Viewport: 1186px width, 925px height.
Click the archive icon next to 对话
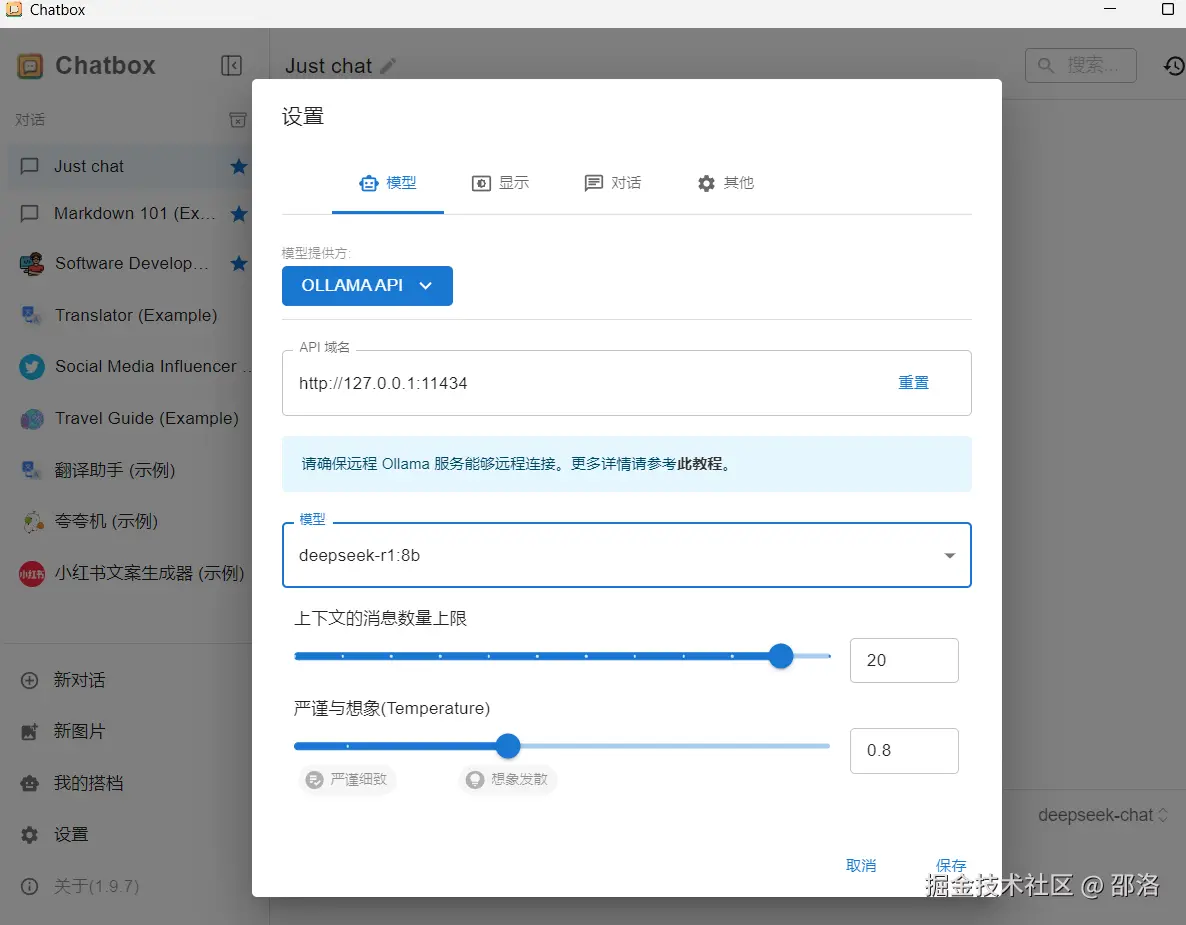(x=238, y=120)
